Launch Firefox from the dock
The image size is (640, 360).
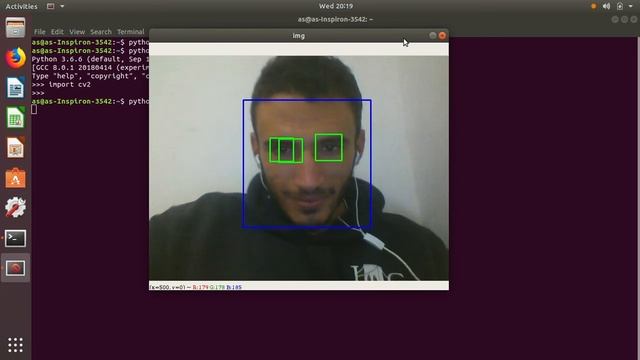click(15, 58)
